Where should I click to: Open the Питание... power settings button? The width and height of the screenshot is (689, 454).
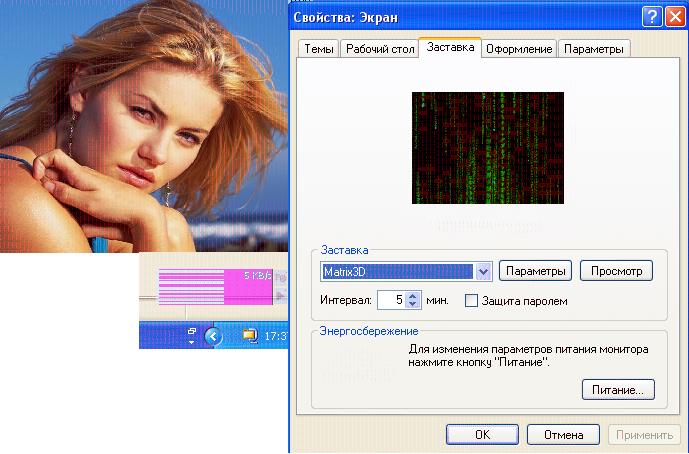click(618, 389)
